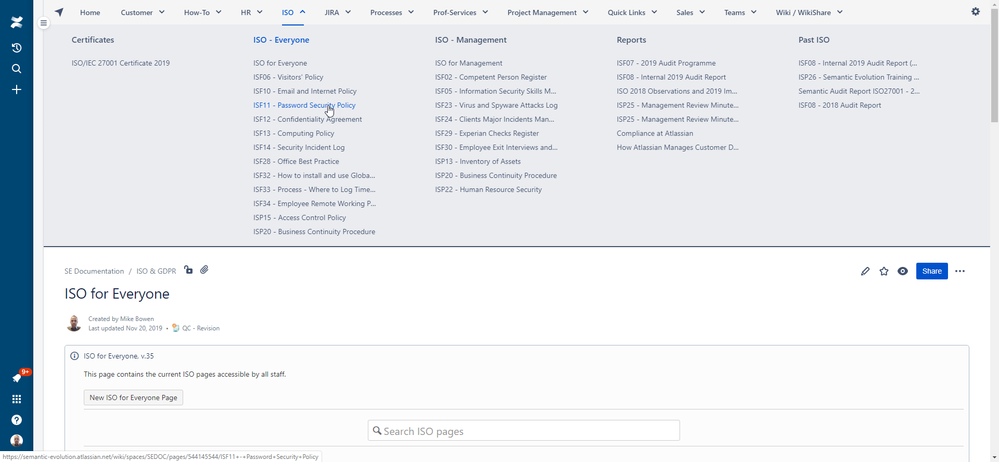Open Sales menu
The width and height of the screenshot is (999, 462).
[x=691, y=12]
